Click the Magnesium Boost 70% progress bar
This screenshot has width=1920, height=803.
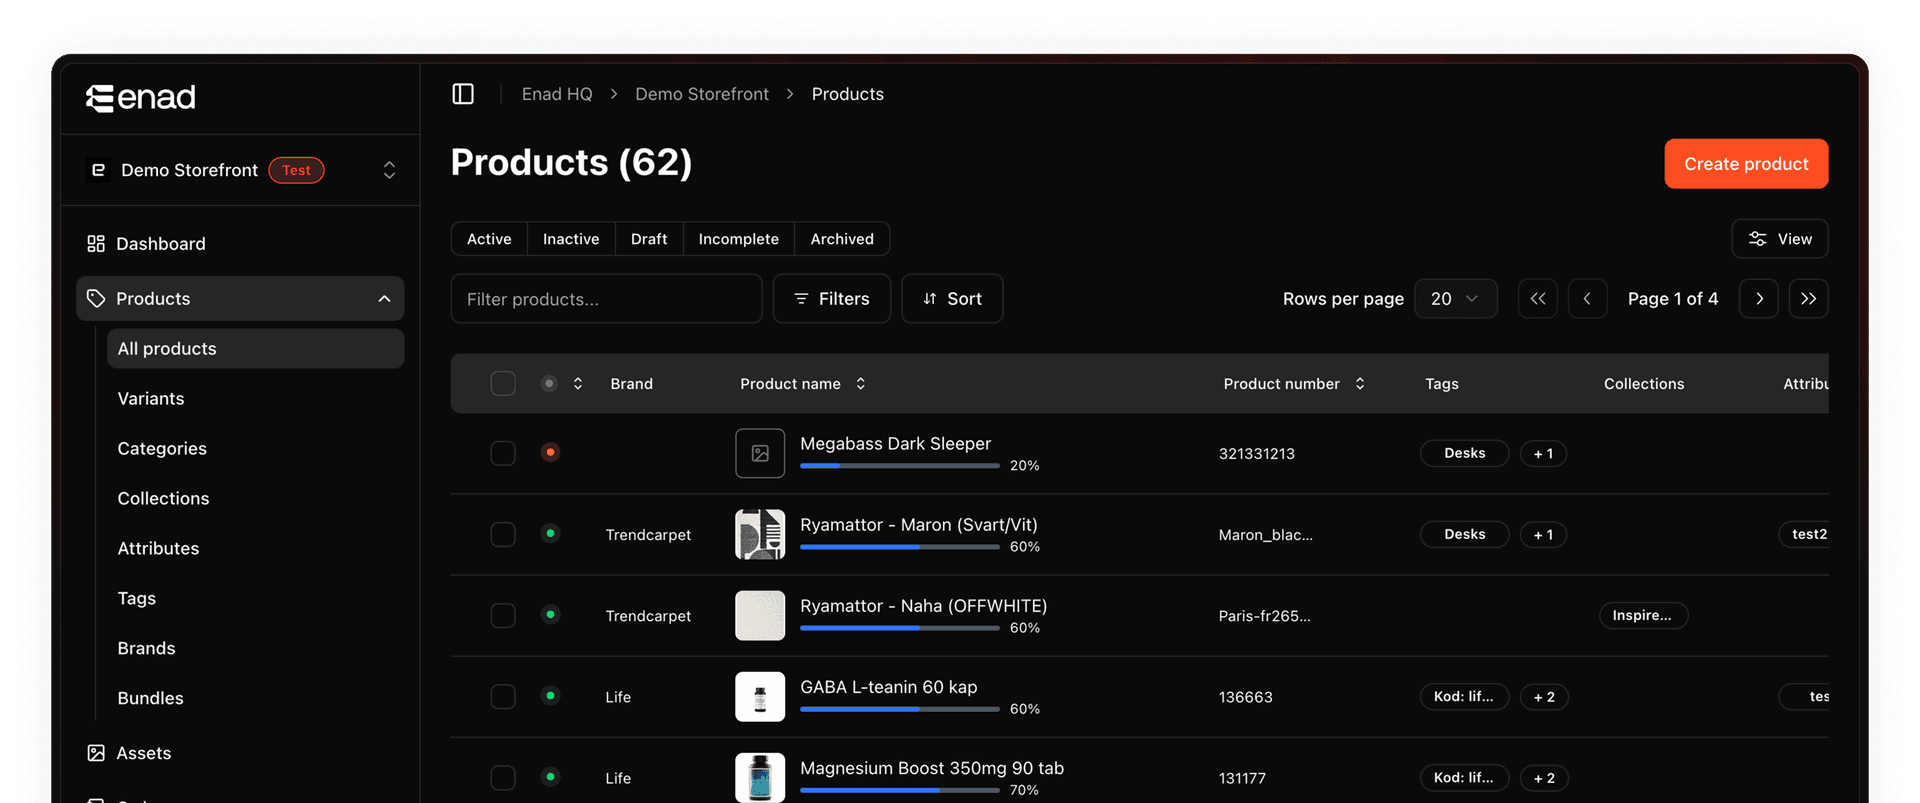coord(900,790)
